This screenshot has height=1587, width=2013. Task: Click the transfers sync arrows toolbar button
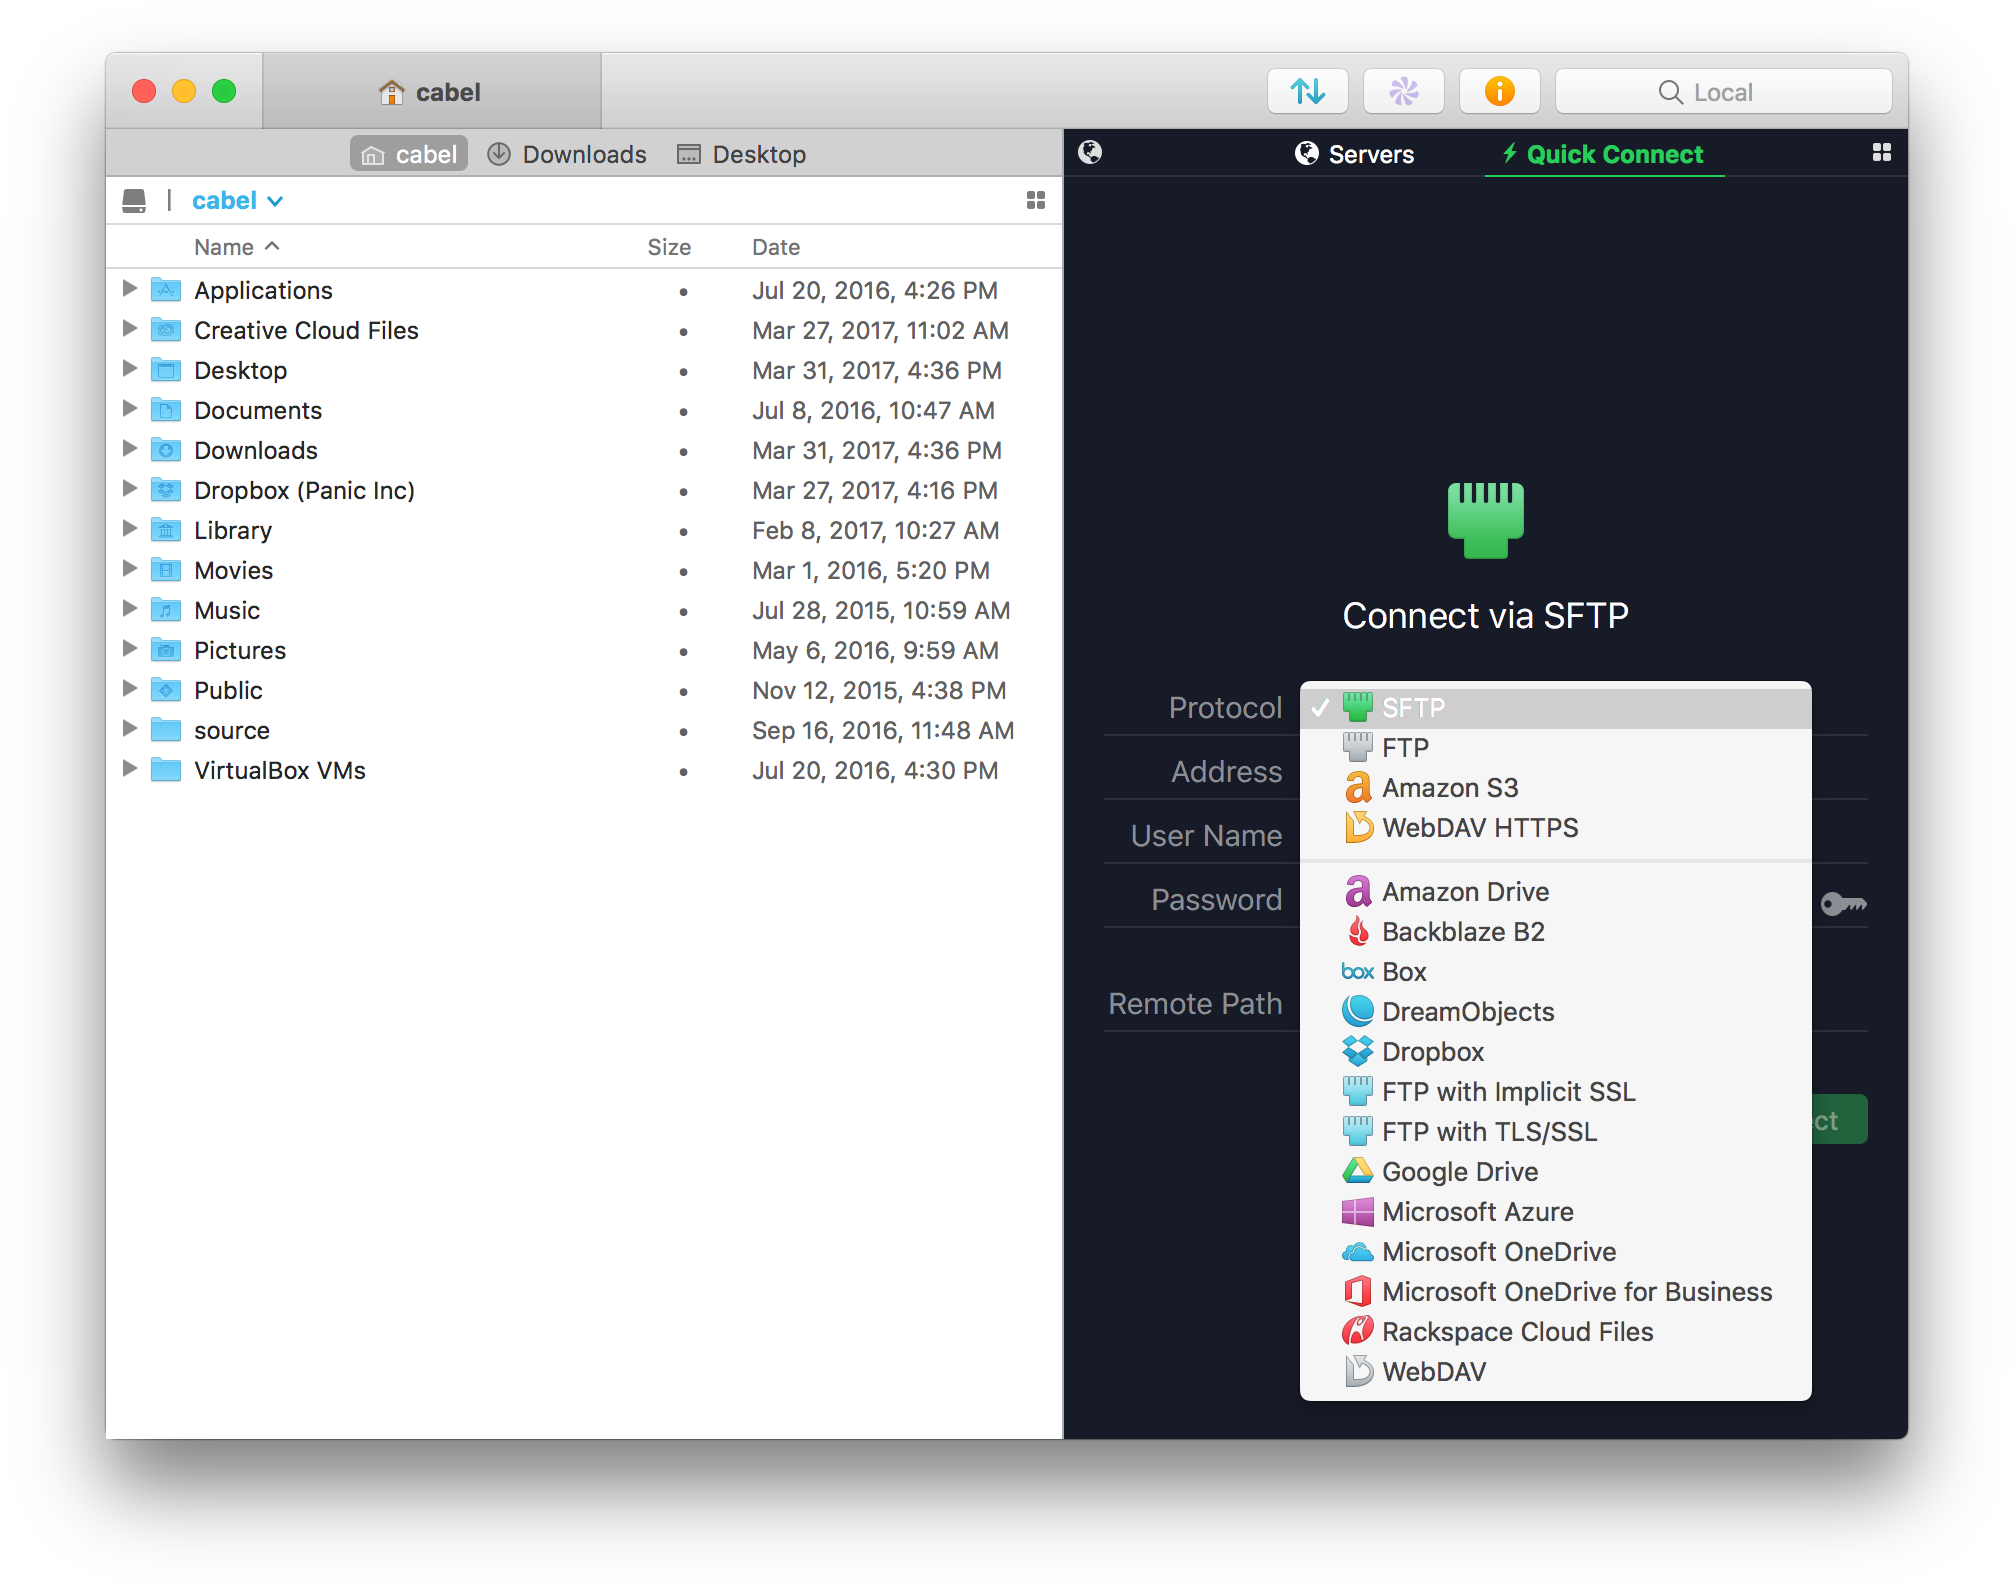click(1307, 92)
